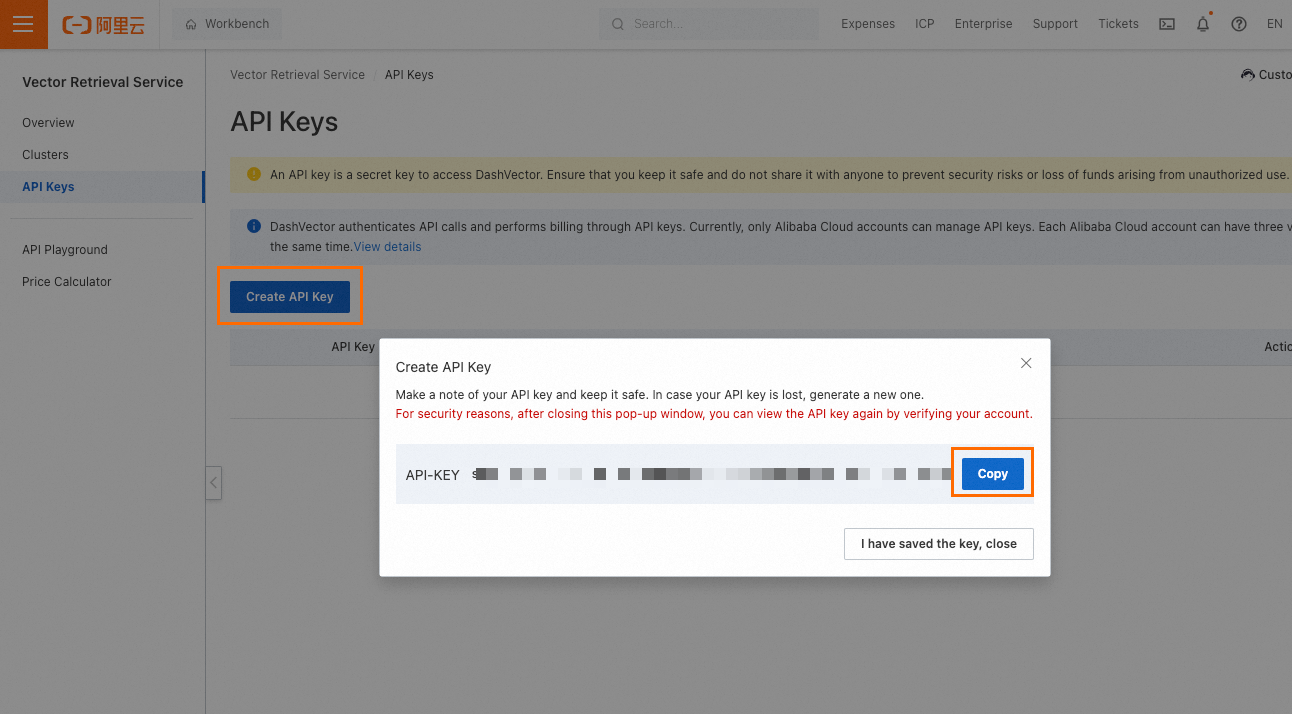The height and width of the screenshot is (714, 1292).
Task: Click Vector Retrieval Service breadcrumb
Action: (x=297, y=75)
